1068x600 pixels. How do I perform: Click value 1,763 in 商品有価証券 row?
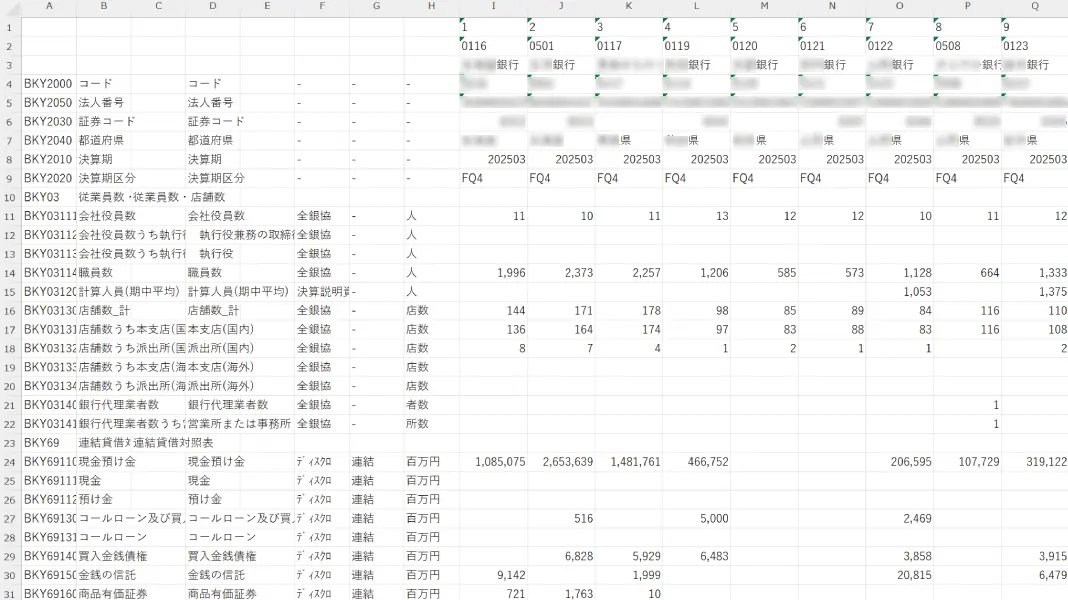(x=578, y=594)
